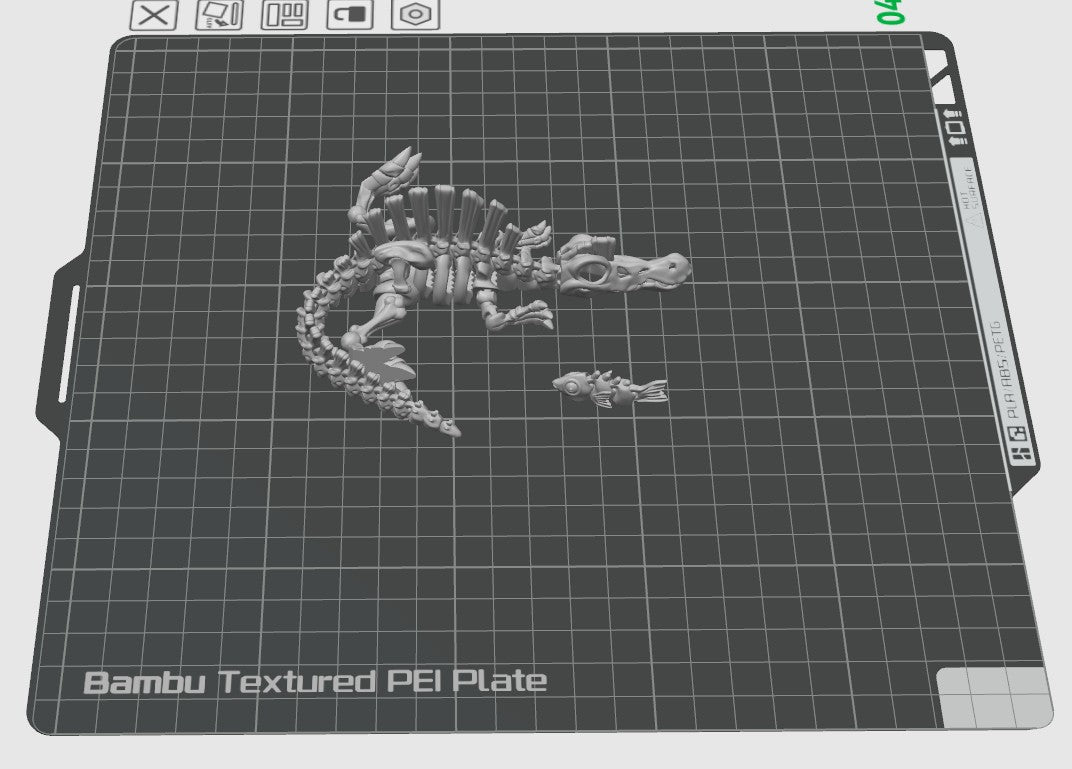Image resolution: width=1072 pixels, height=769 pixels.
Task: Open plate settings via the hexagon icon
Action: 415,15
